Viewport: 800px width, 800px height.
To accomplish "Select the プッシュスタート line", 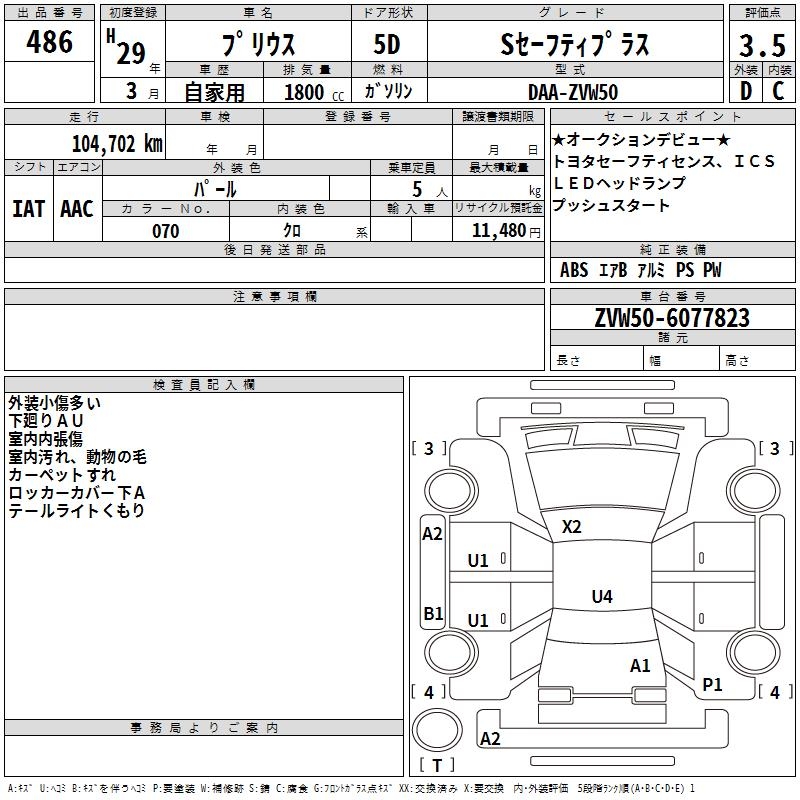I will (x=611, y=205).
